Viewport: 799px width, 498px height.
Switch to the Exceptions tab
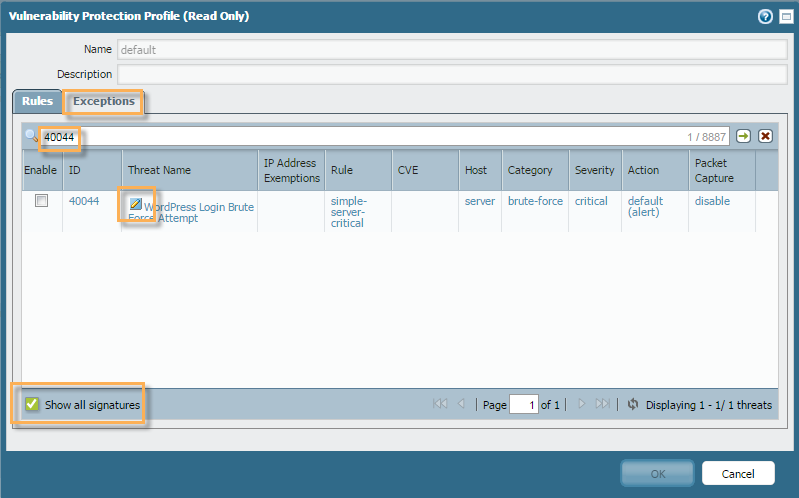(104, 102)
